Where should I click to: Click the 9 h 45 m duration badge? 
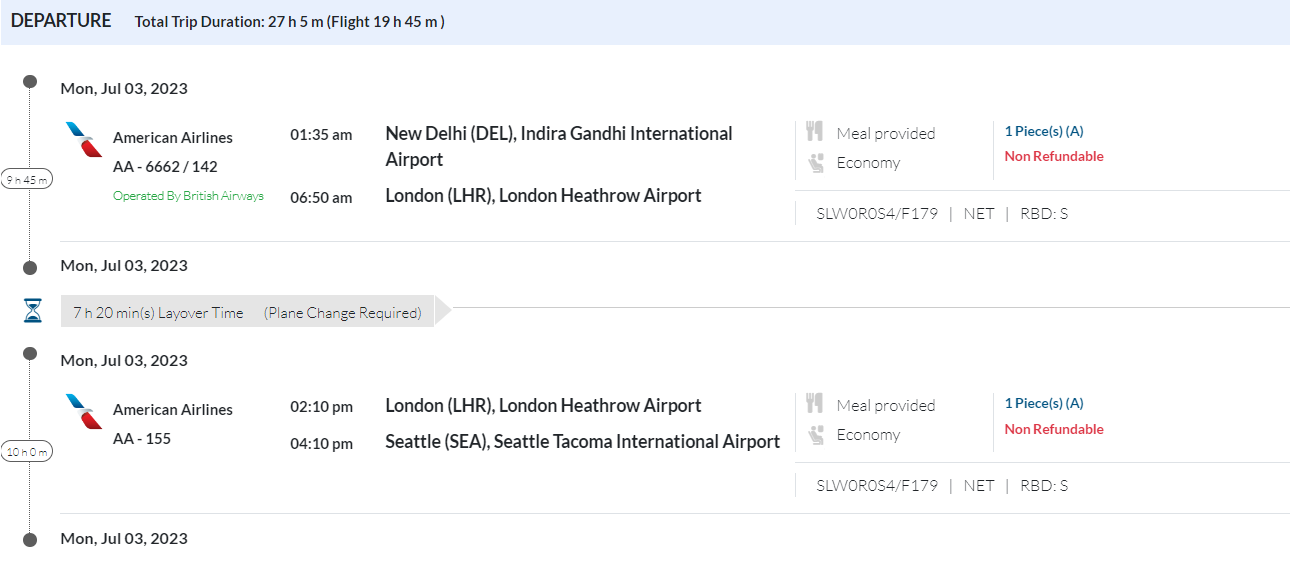[x=28, y=180]
